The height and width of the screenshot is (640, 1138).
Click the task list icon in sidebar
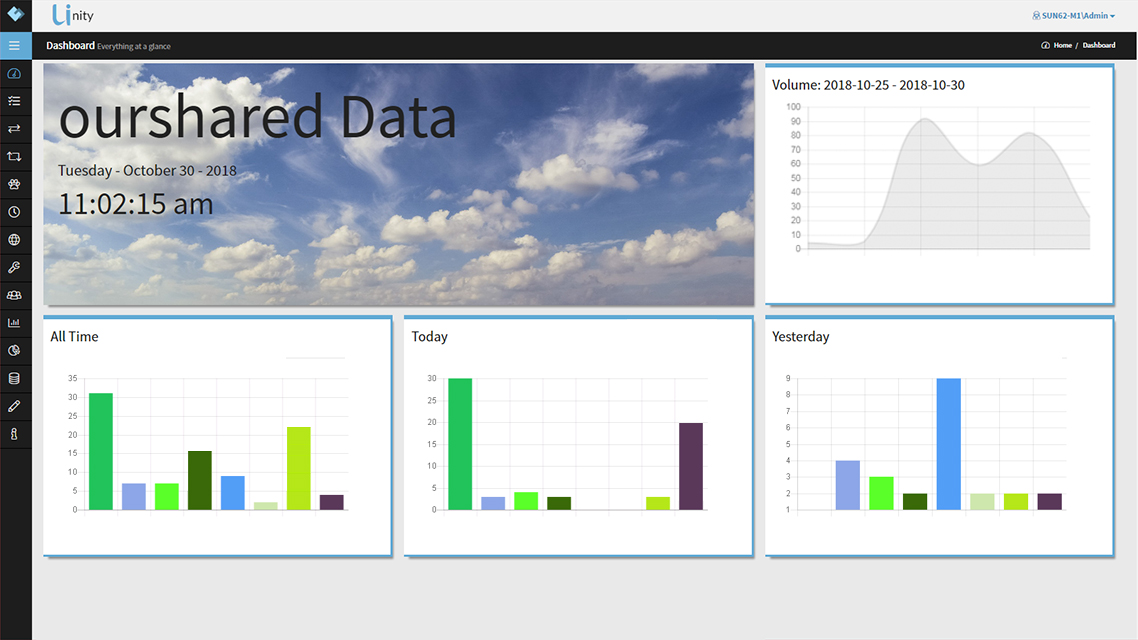(14, 101)
